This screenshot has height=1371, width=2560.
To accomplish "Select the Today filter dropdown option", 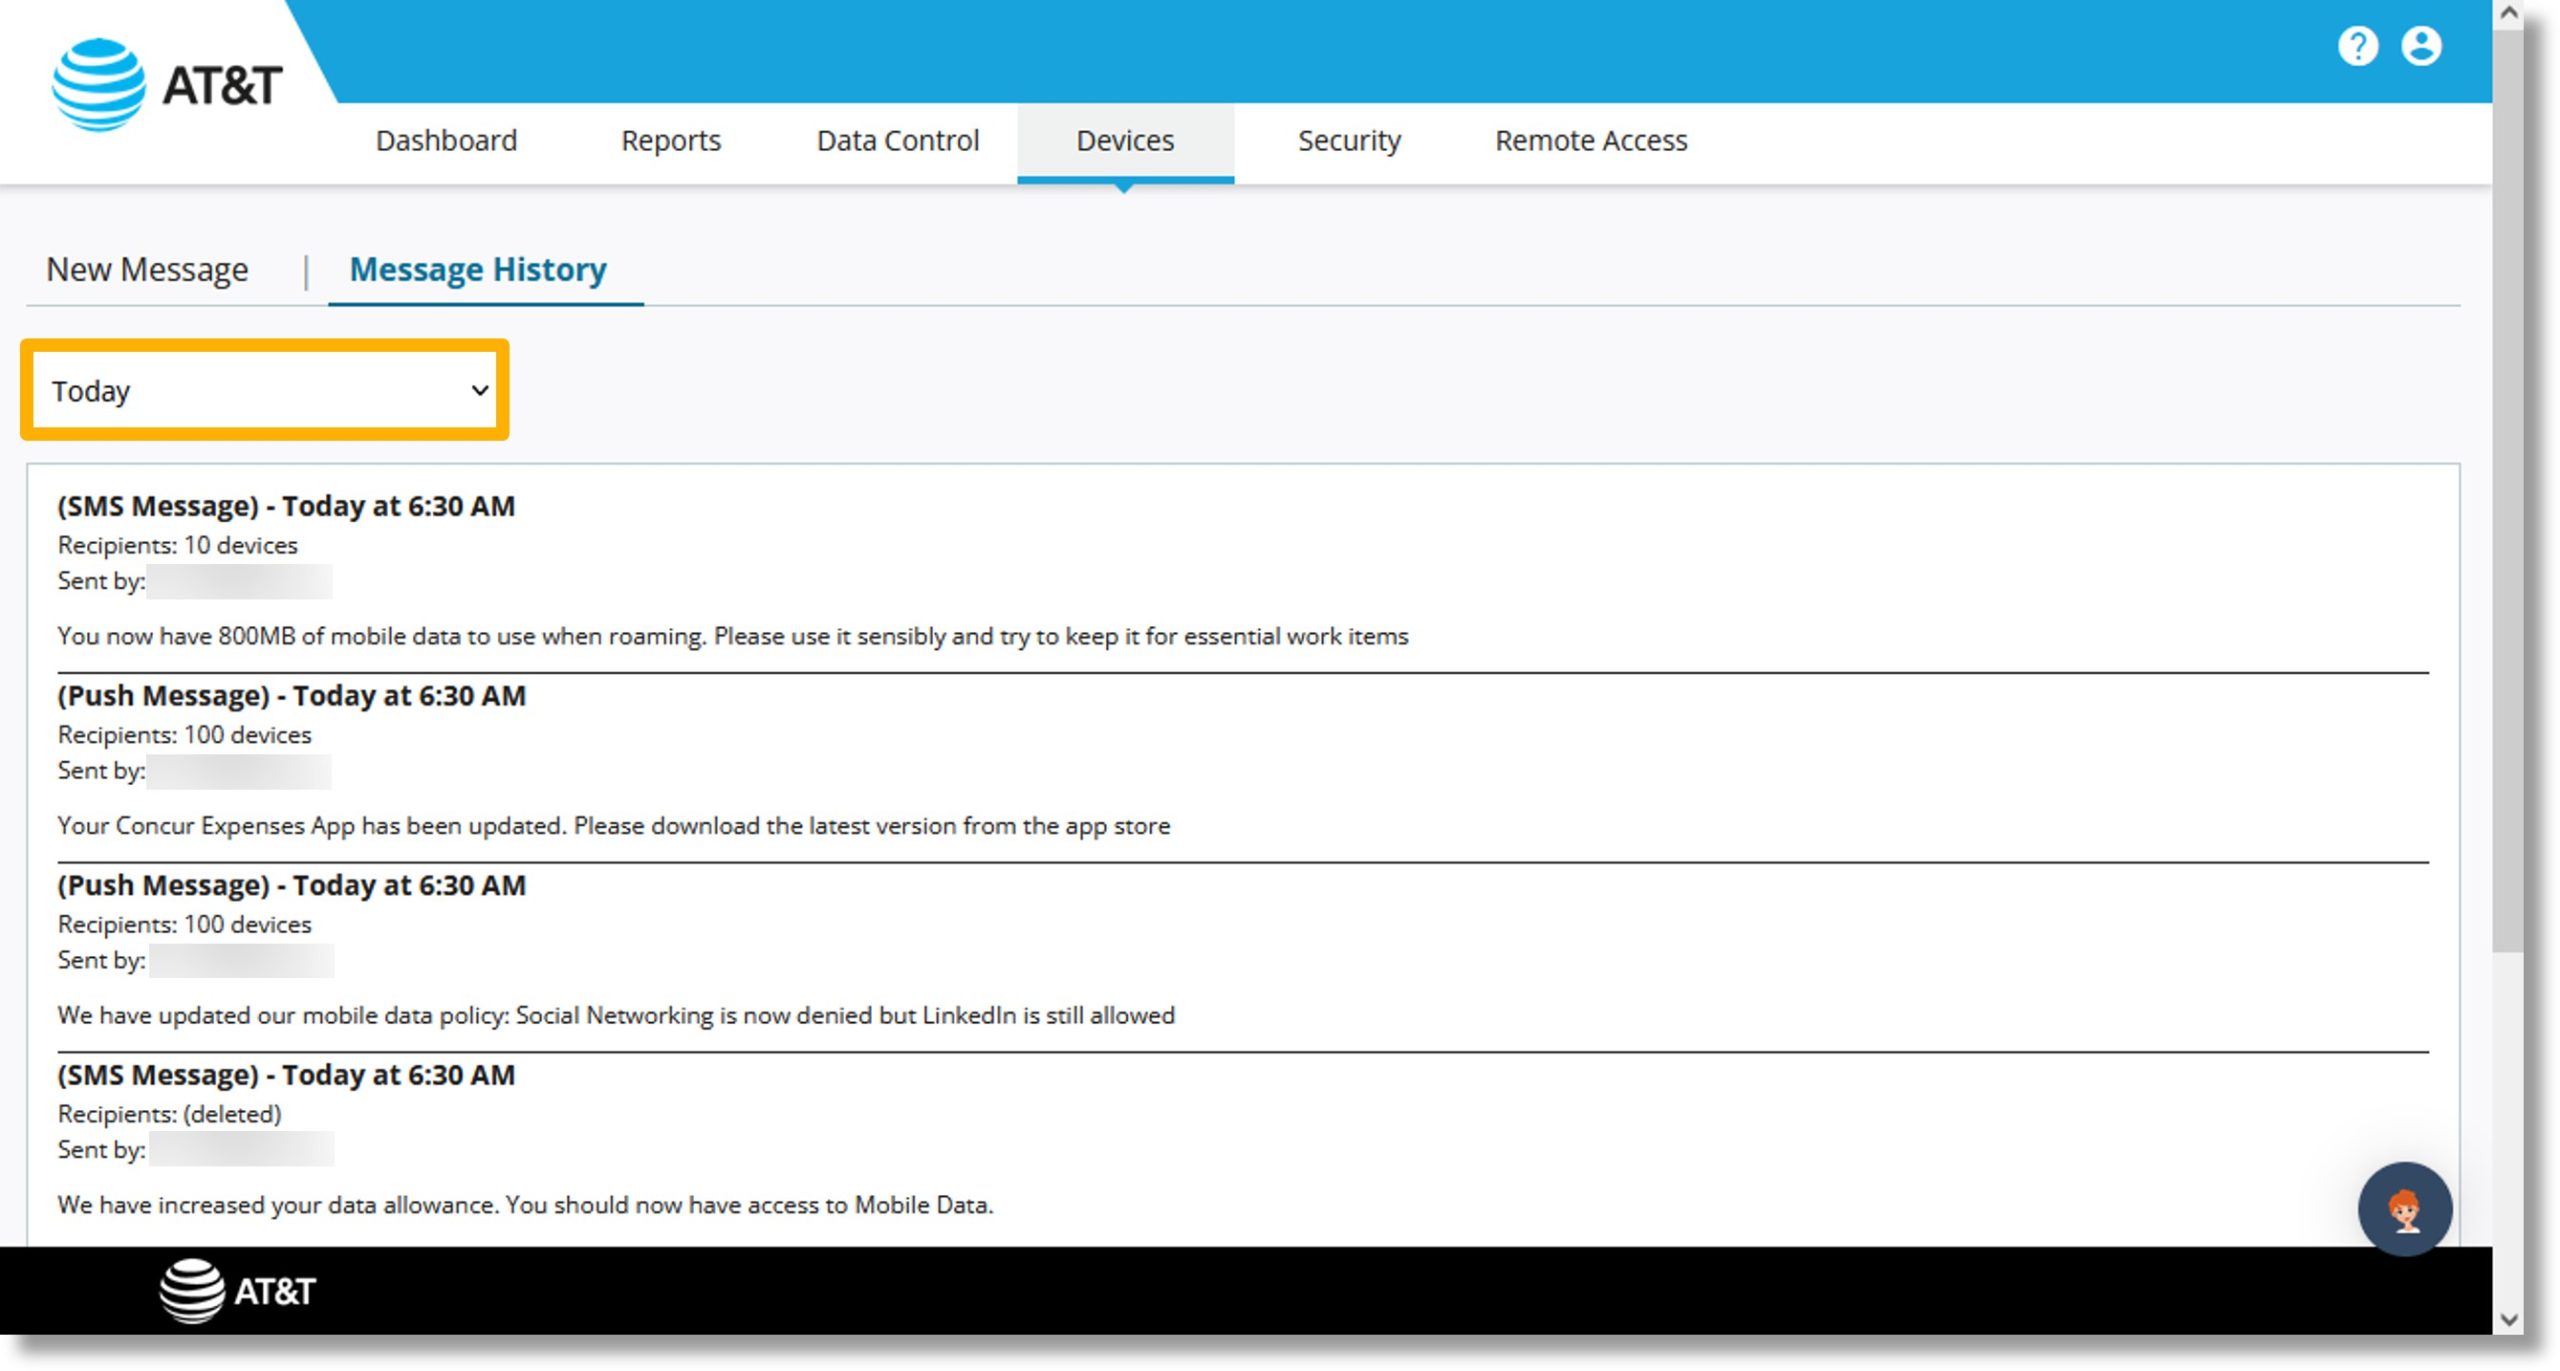I will click(x=264, y=389).
